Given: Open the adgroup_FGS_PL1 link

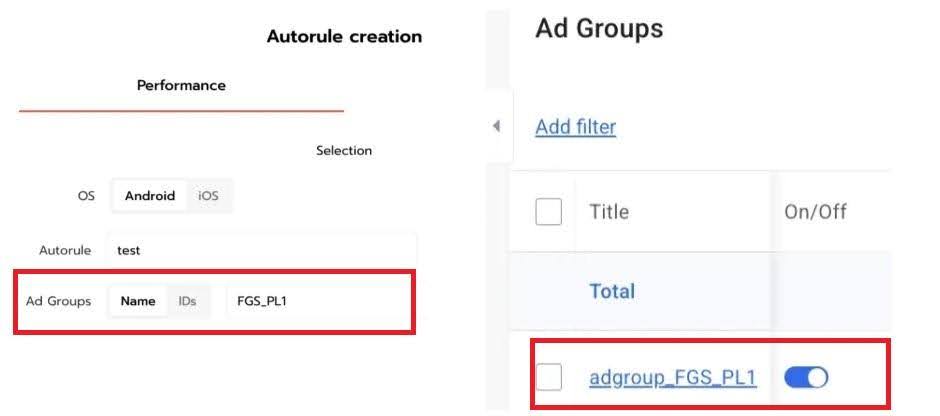Looking at the screenshot, I should coord(672,377).
